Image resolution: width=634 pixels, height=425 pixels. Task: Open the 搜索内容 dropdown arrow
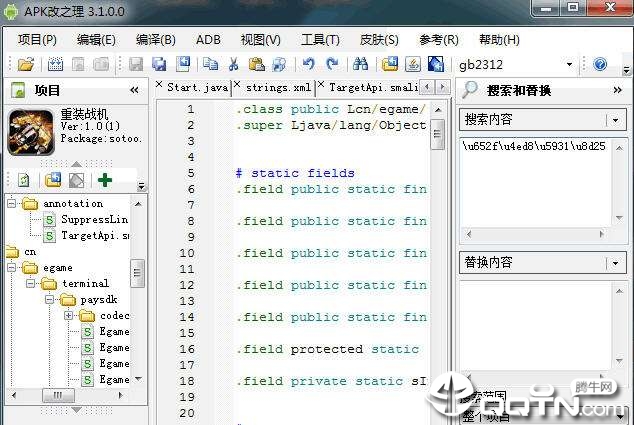(x=615, y=120)
